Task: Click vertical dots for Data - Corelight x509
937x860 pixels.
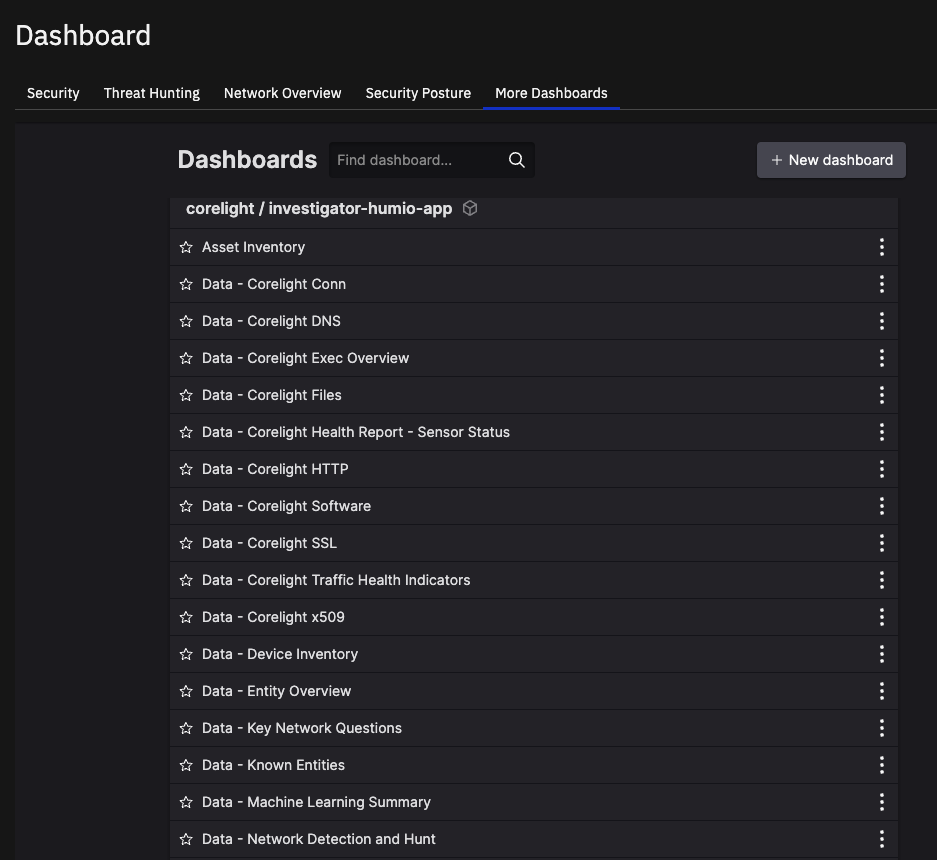Action: 881,618
